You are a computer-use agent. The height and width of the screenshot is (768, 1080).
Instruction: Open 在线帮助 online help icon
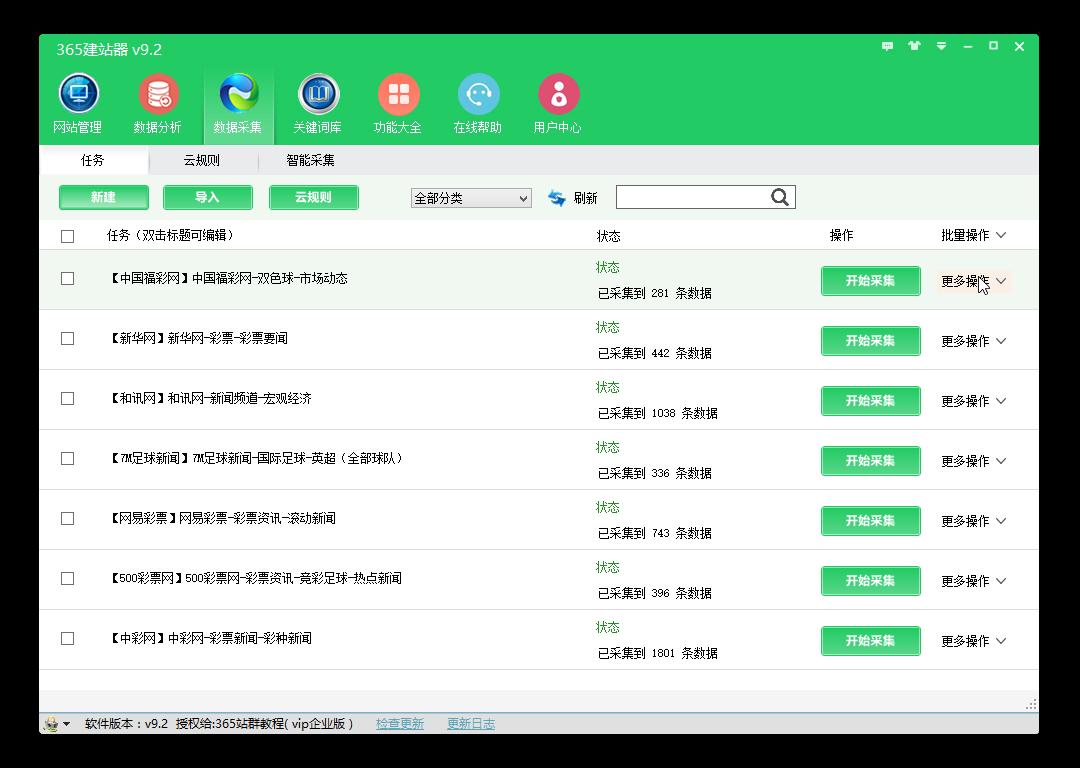pyautogui.click(x=478, y=94)
